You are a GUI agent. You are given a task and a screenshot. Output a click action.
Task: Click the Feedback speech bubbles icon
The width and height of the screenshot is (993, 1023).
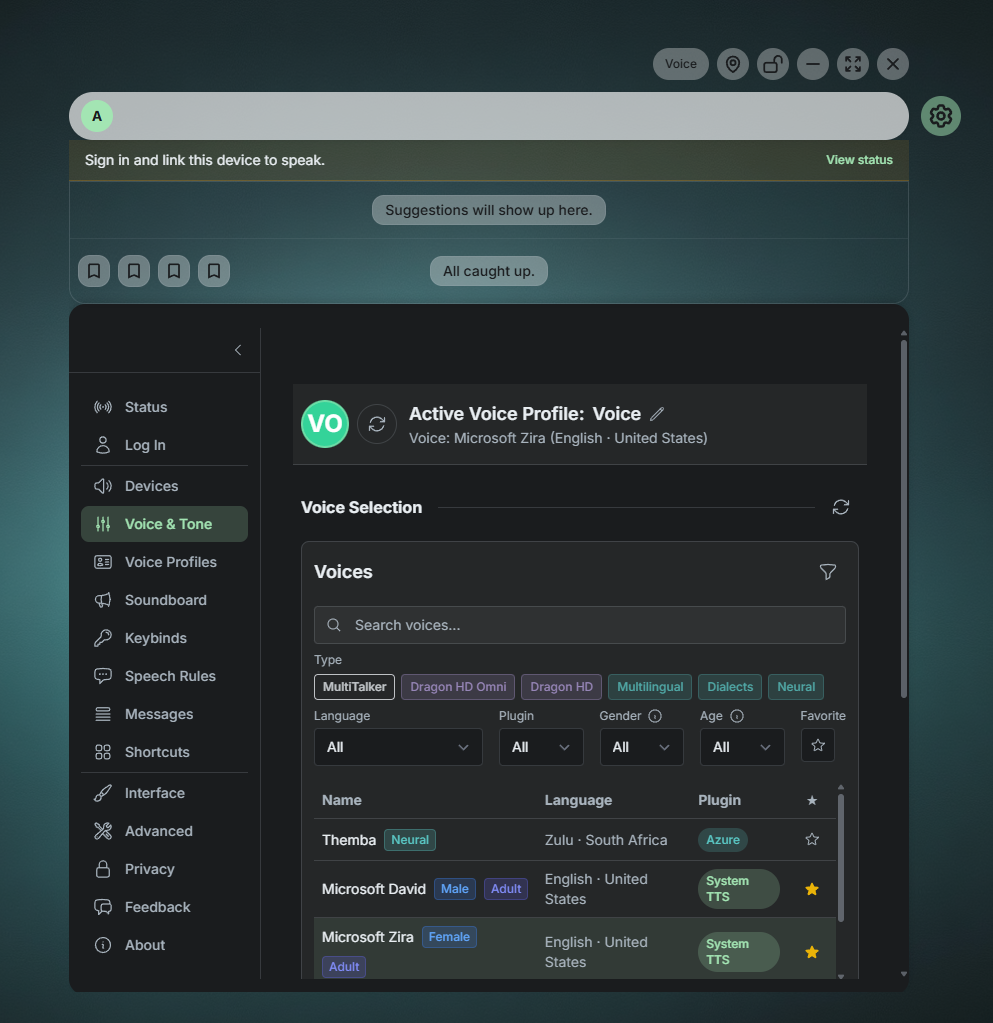[x=102, y=907]
